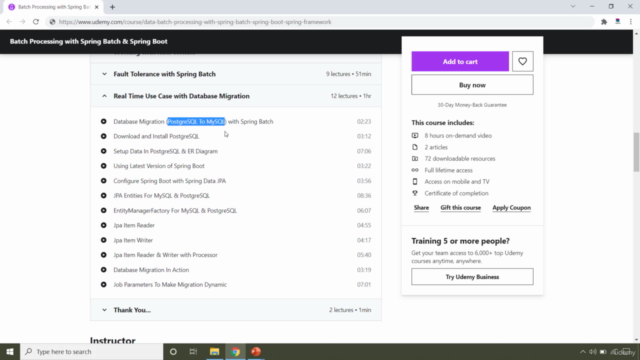Click the wishlist heart icon

tap(522, 62)
